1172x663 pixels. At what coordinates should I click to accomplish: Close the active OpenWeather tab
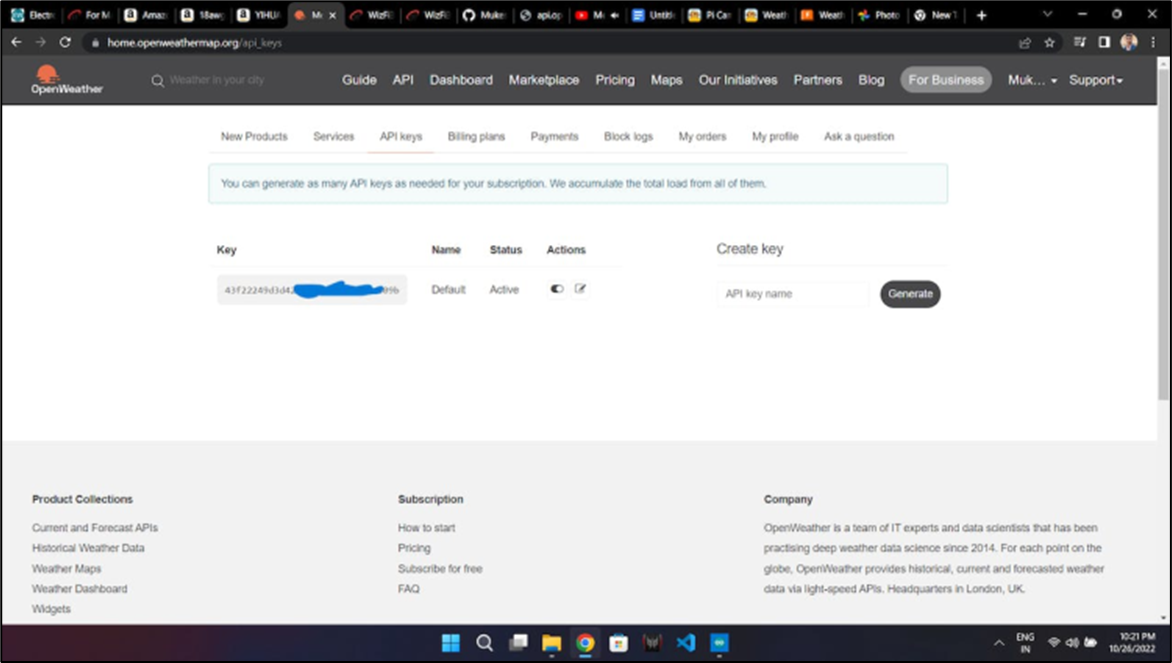coord(333,15)
